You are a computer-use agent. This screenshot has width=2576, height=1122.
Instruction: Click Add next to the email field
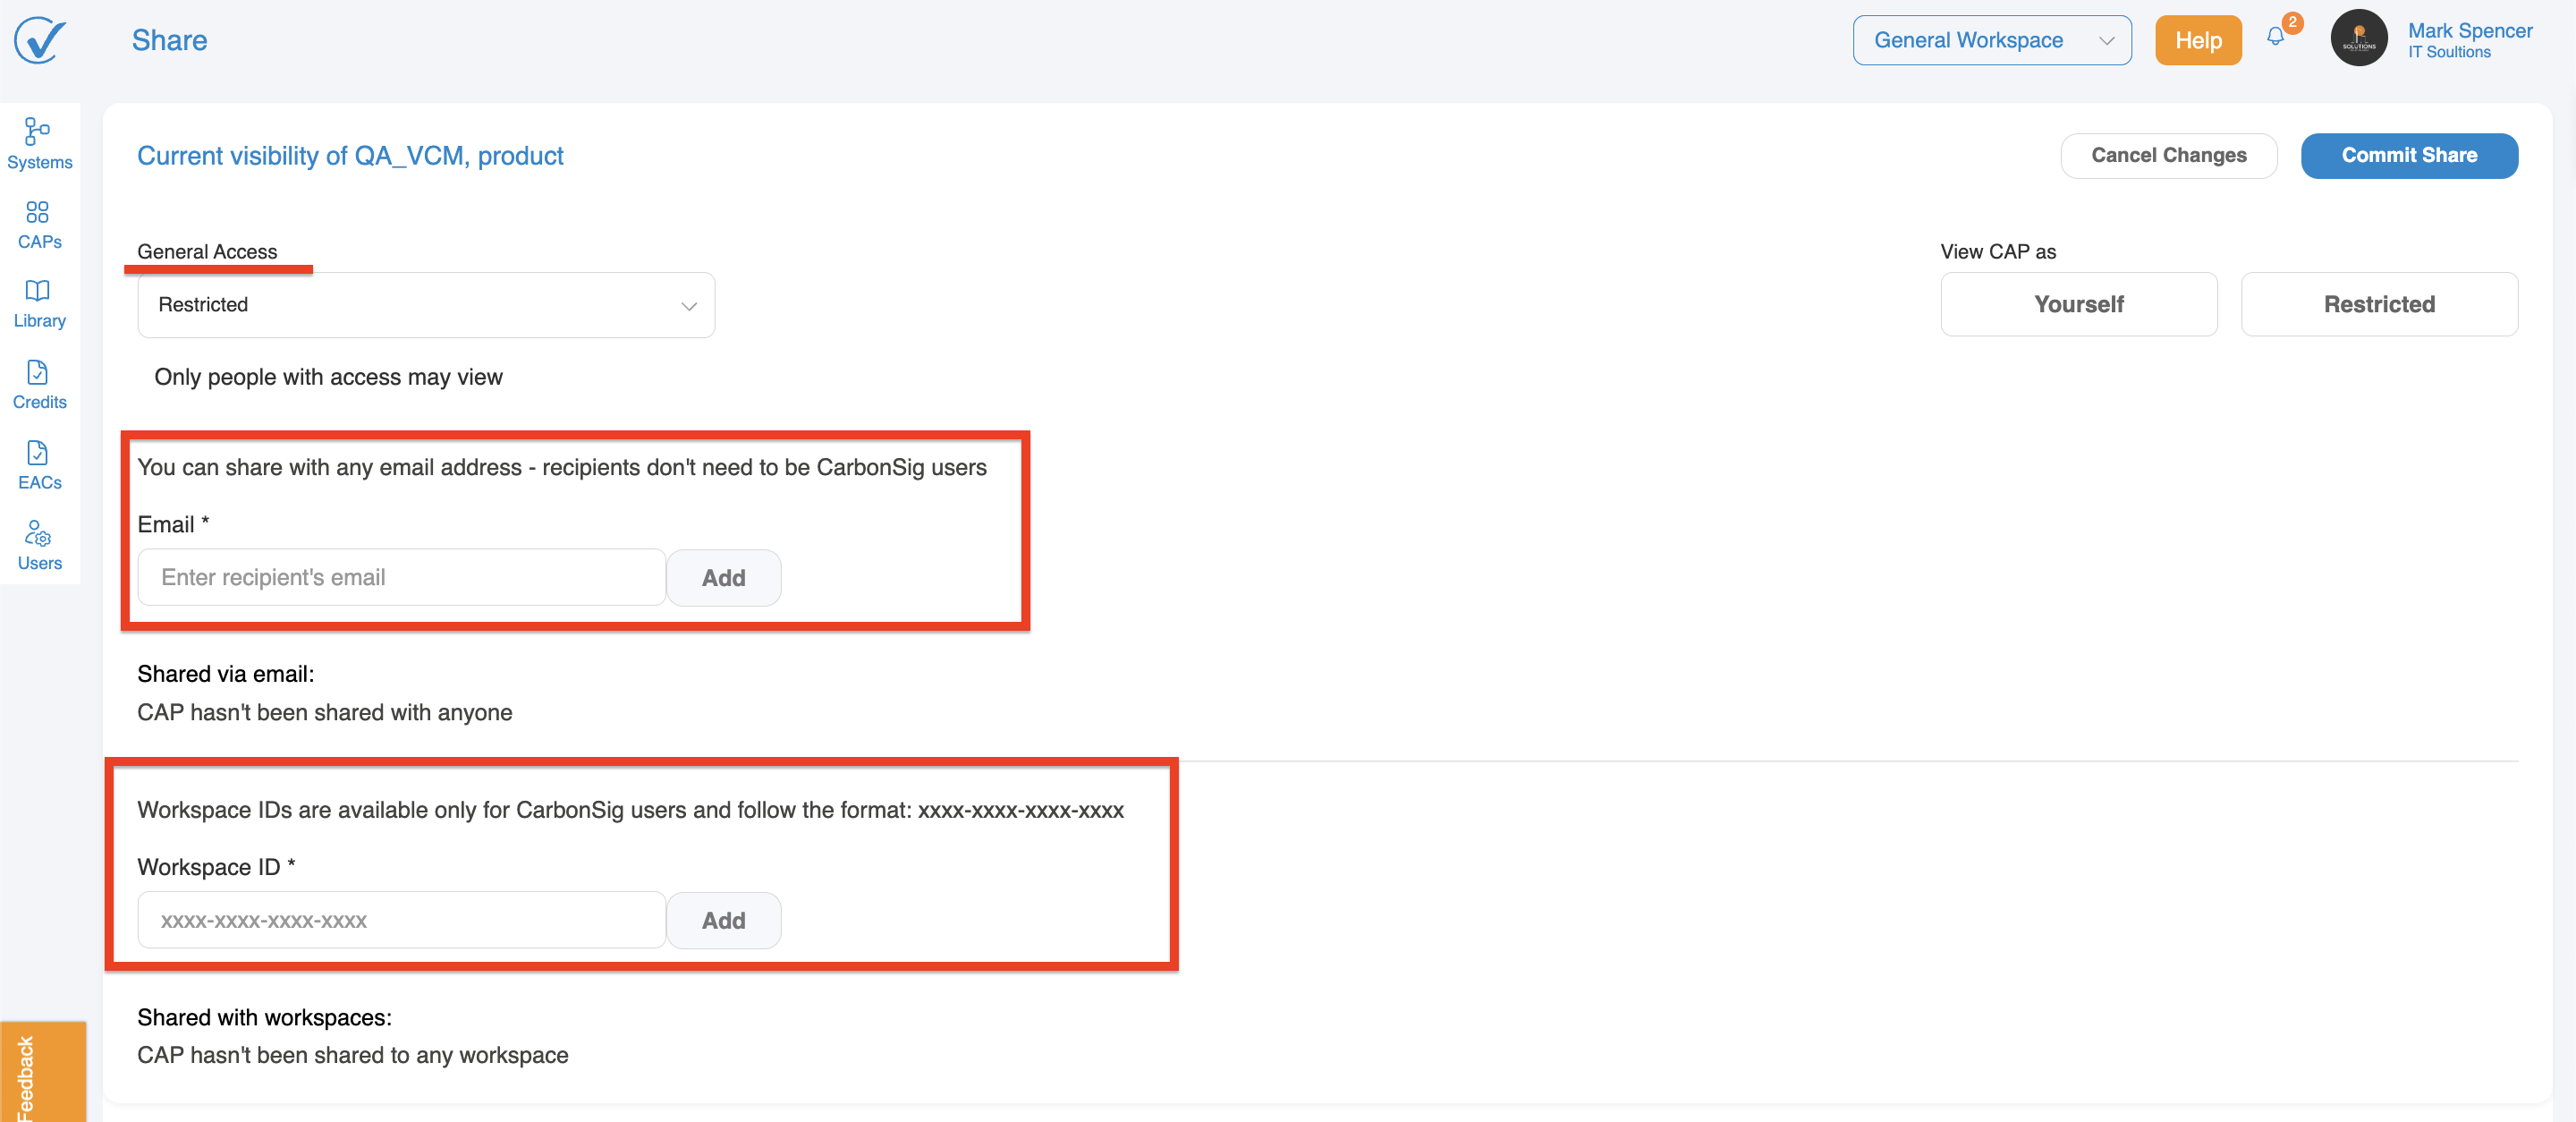723,578
